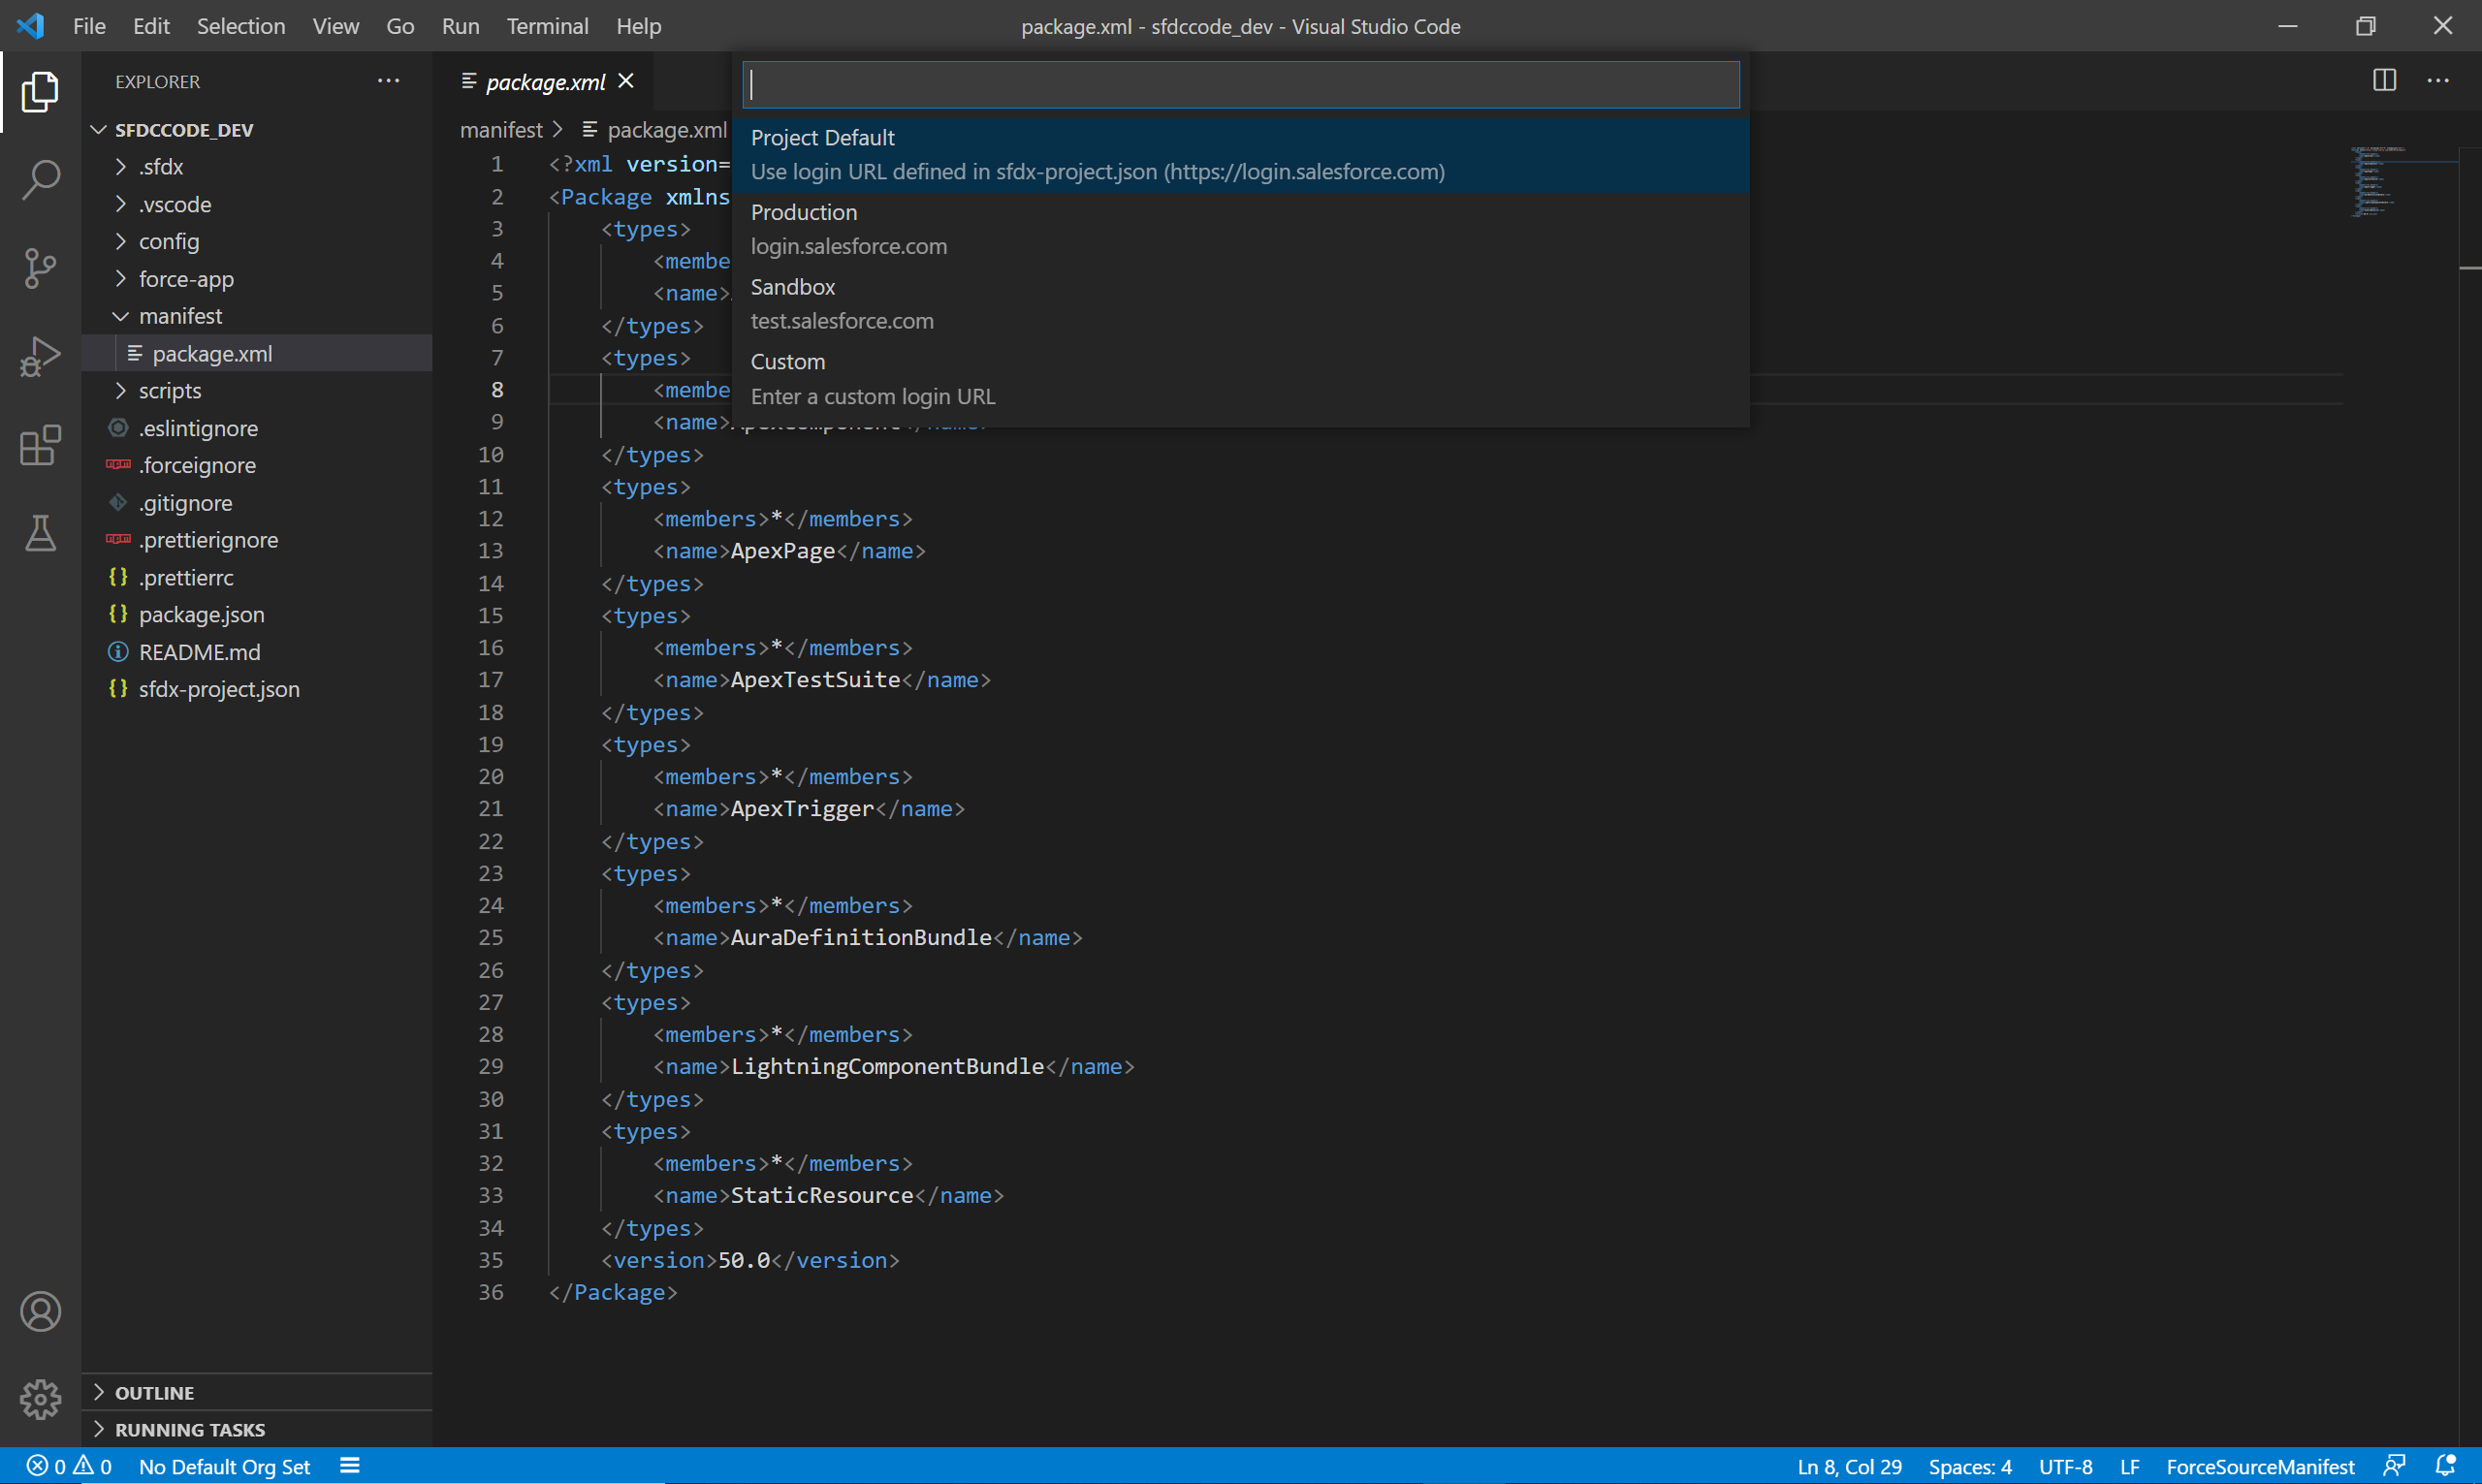Viewport: 2482px width, 1484px height.
Task: Expand the RUNNING TASKS section
Action: [189, 1429]
